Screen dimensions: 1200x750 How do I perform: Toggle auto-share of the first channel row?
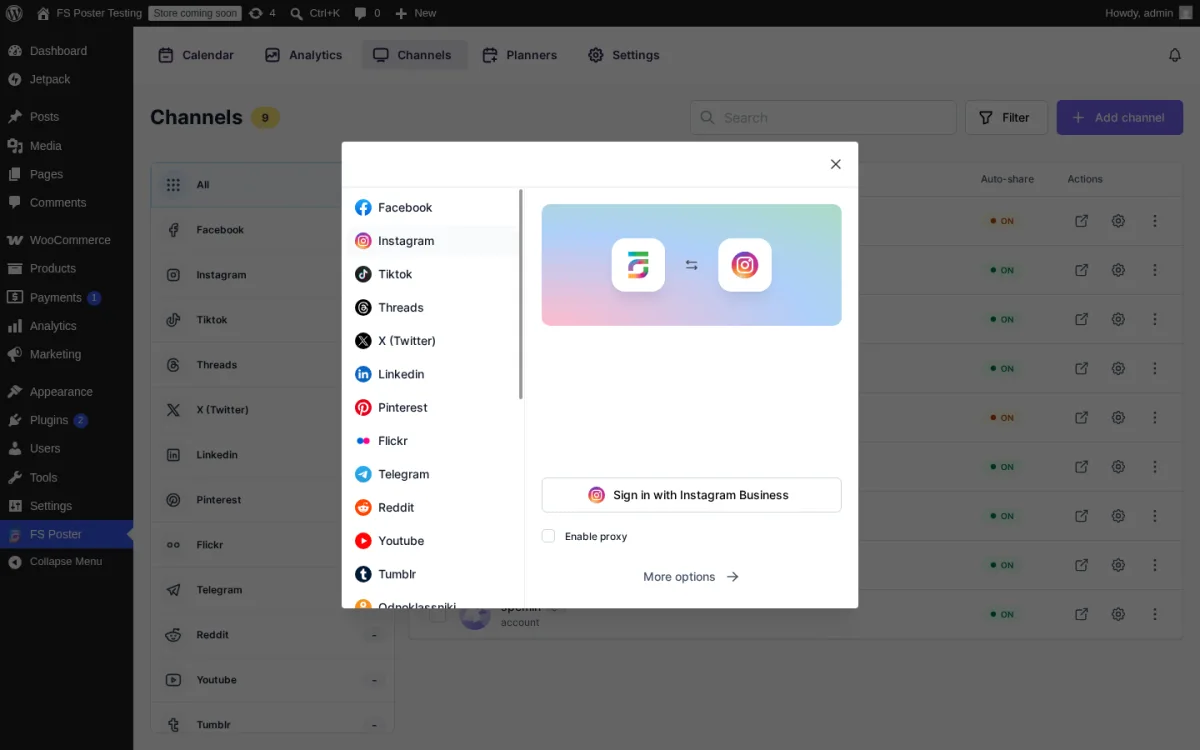[1002, 221]
